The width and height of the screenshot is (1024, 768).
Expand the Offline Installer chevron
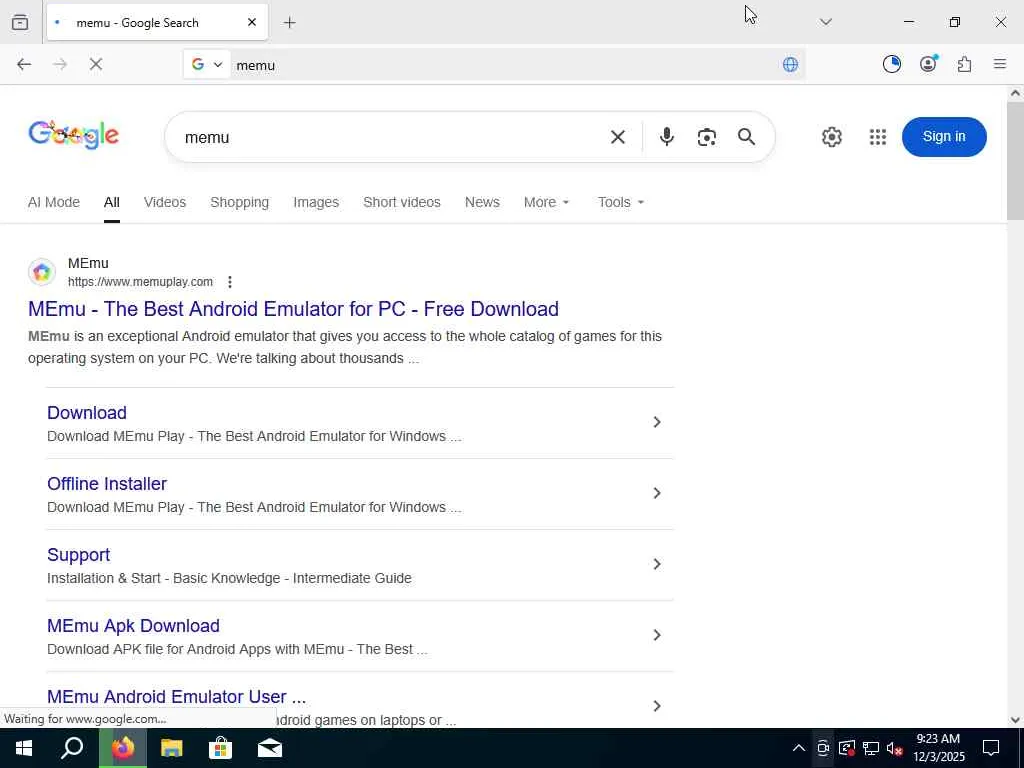[x=657, y=493]
